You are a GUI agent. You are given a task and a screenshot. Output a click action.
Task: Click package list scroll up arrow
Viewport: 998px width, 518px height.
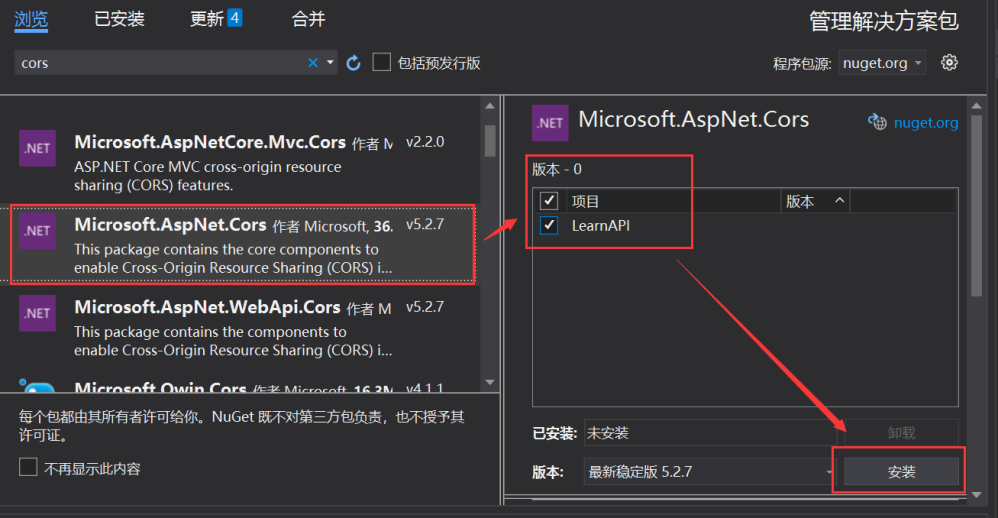coord(489,106)
